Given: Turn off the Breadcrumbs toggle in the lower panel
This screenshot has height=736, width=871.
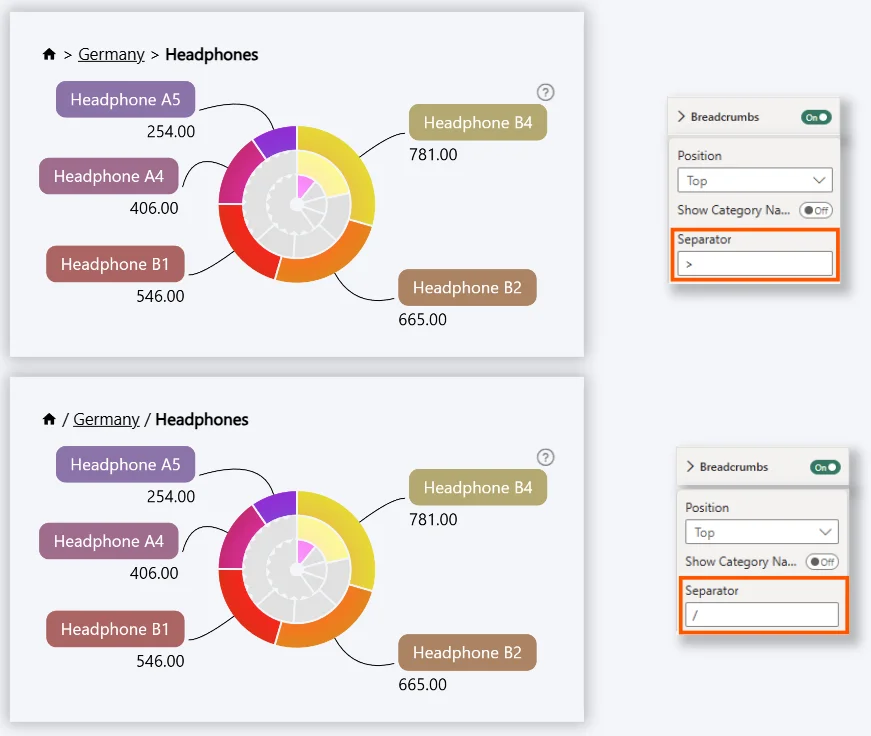Looking at the screenshot, I should (x=825, y=467).
